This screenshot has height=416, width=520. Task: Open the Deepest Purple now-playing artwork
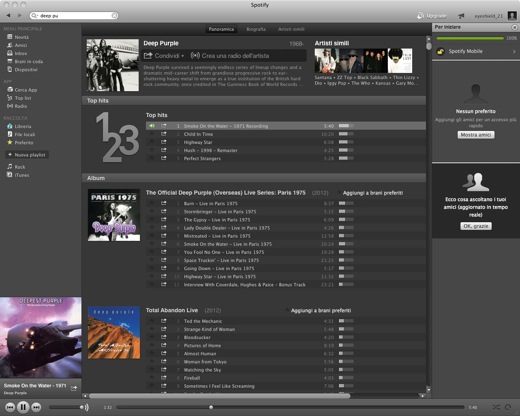click(x=41, y=338)
